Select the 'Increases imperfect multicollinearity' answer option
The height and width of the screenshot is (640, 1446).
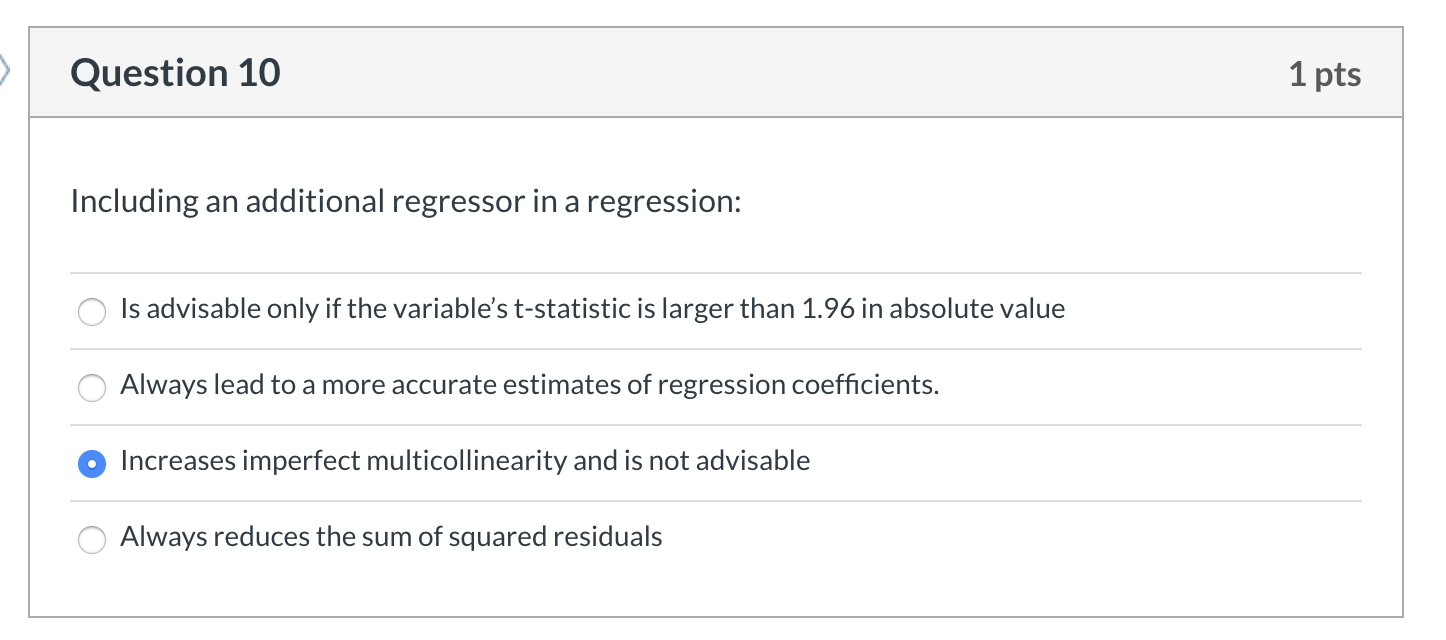(92, 464)
